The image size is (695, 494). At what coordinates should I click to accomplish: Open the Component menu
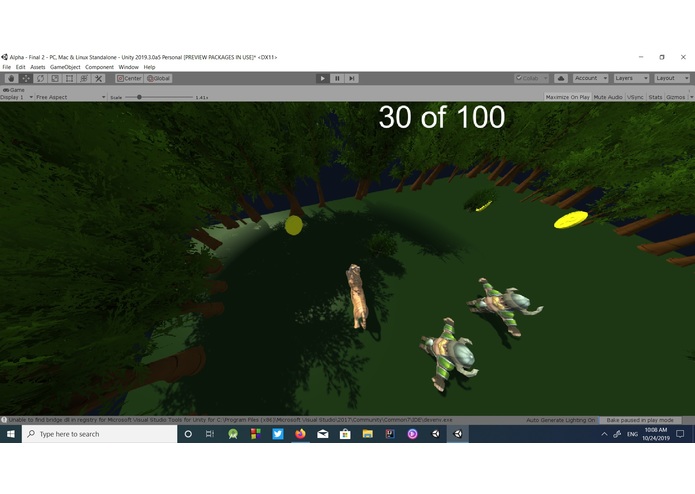99,67
